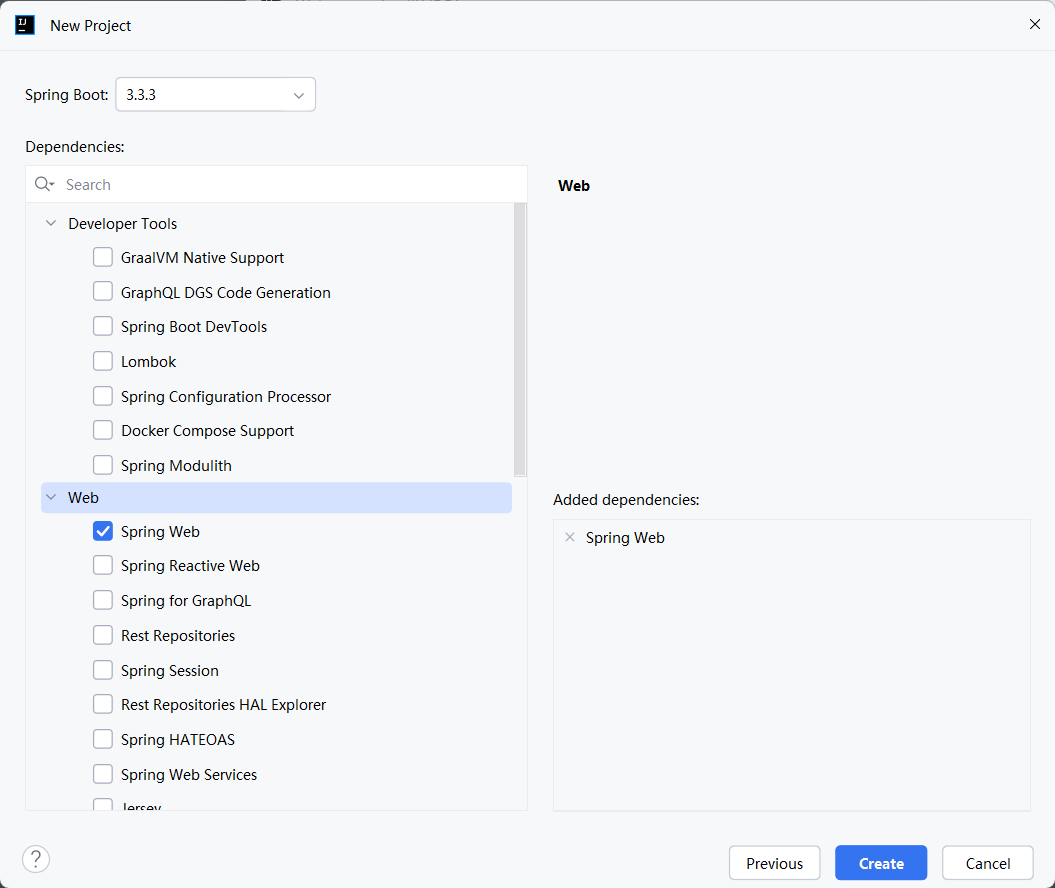Tick the Rest Repositories checkbox

[x=103, y=635]
